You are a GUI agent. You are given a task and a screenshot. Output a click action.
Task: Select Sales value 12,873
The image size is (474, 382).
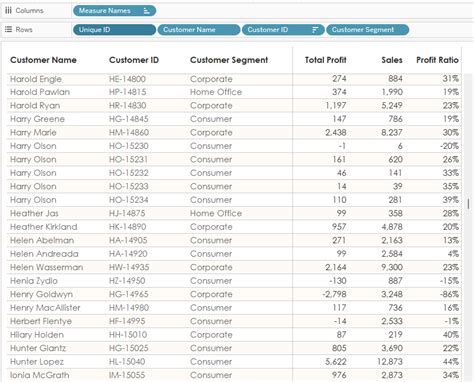(390, 362)
